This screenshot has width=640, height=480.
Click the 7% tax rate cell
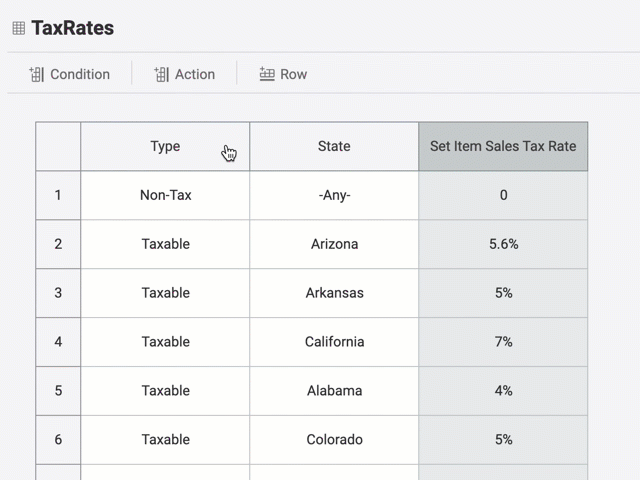(x=503, y=342)
